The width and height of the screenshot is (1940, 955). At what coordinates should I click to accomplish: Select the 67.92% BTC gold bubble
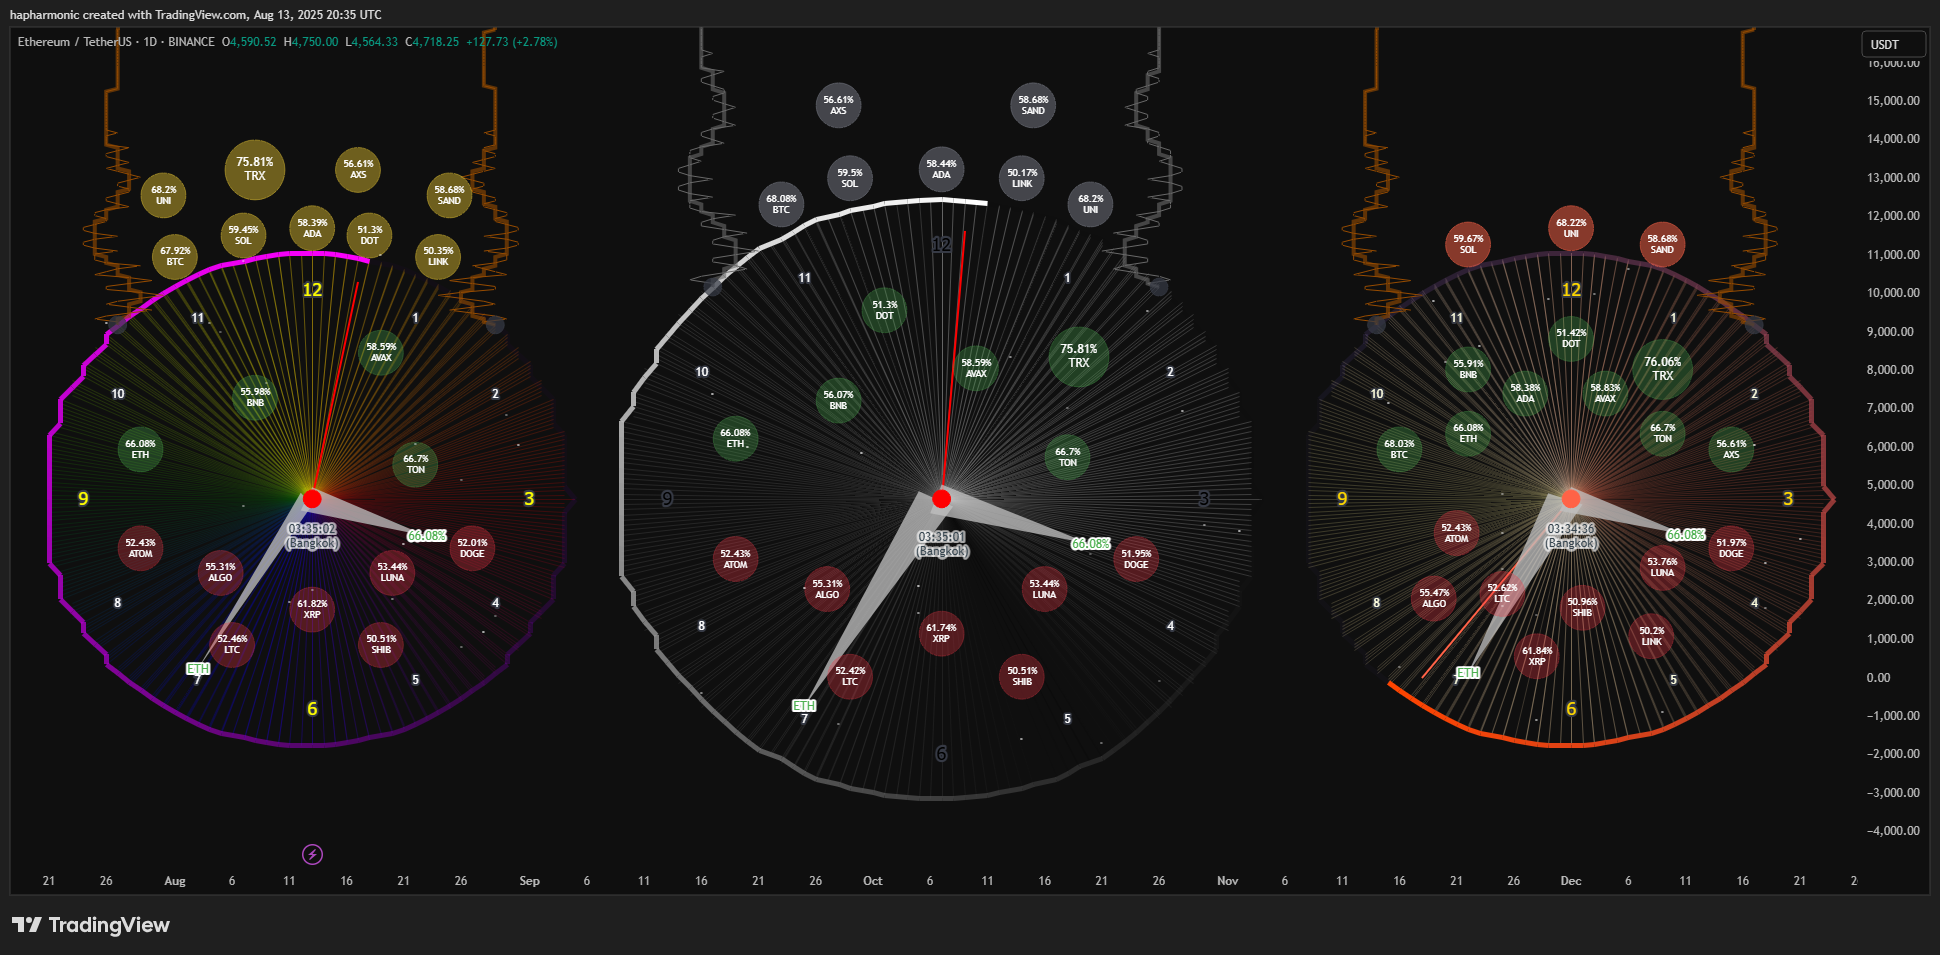tap(175, 257)
